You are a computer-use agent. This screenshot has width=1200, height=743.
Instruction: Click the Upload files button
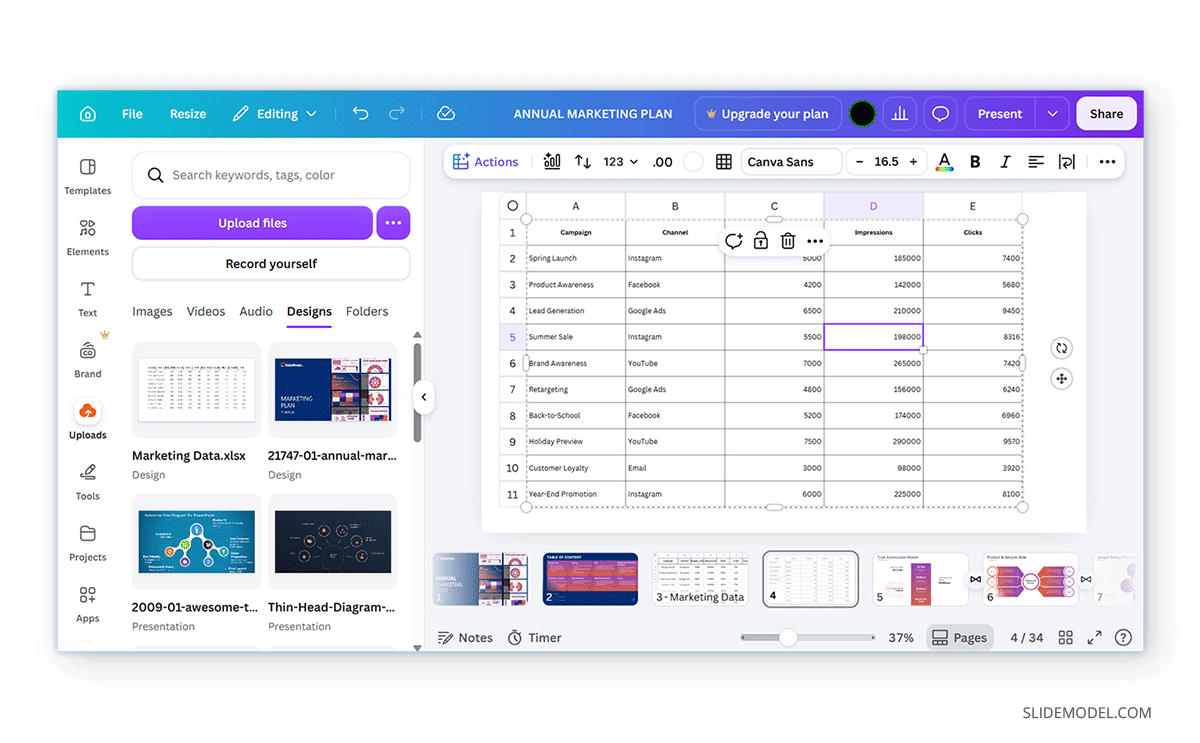(x=252, y=223)
